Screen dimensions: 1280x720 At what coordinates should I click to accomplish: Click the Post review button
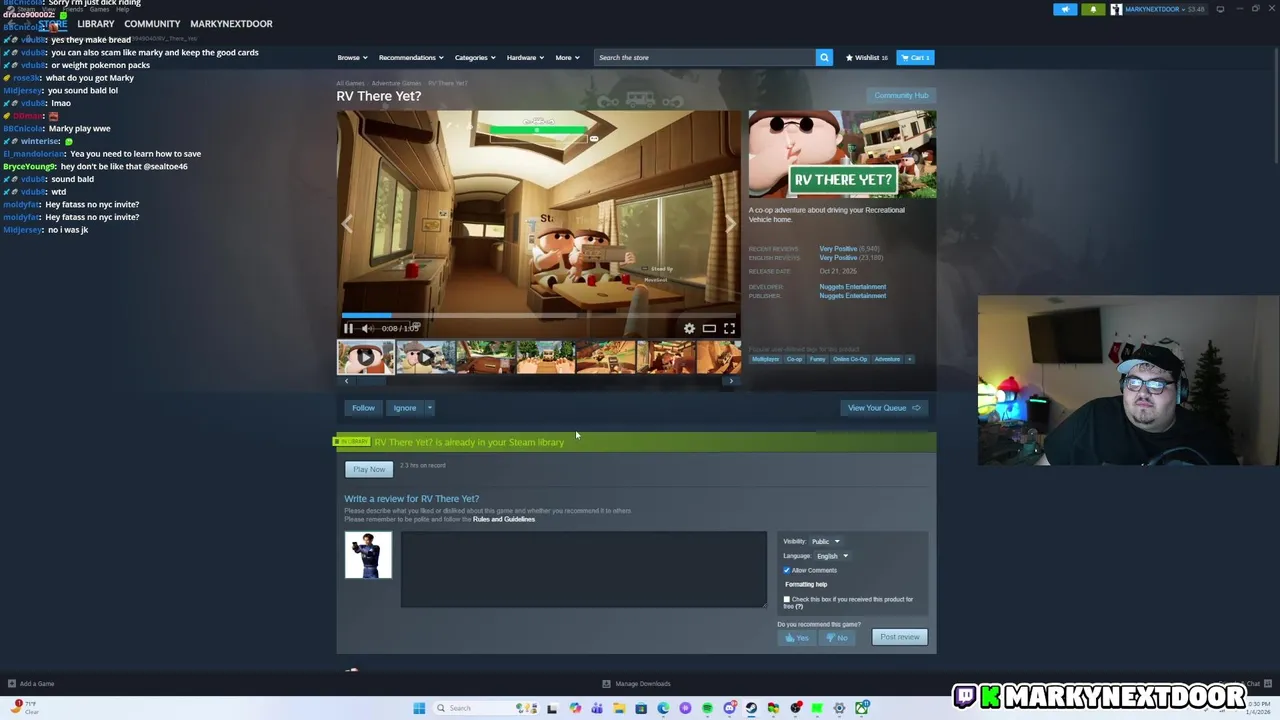(900, 637)
